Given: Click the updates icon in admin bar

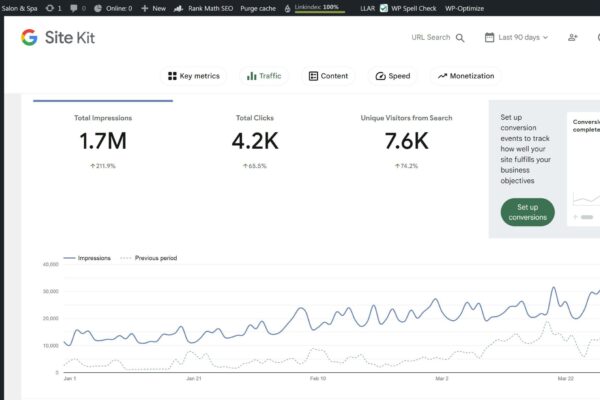Looking at the screenshot, I should coord(50,7).
